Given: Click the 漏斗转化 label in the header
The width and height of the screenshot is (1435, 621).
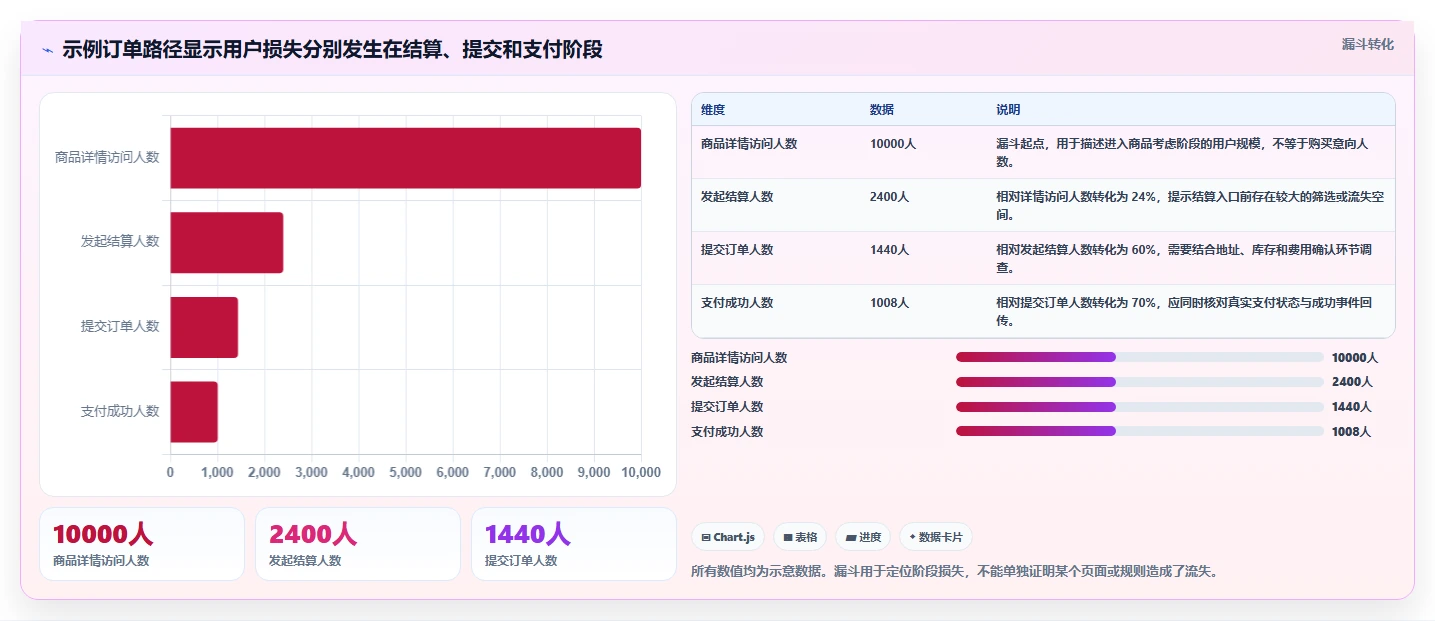Looking at the screenshot, I should (x=1367, y=44).
